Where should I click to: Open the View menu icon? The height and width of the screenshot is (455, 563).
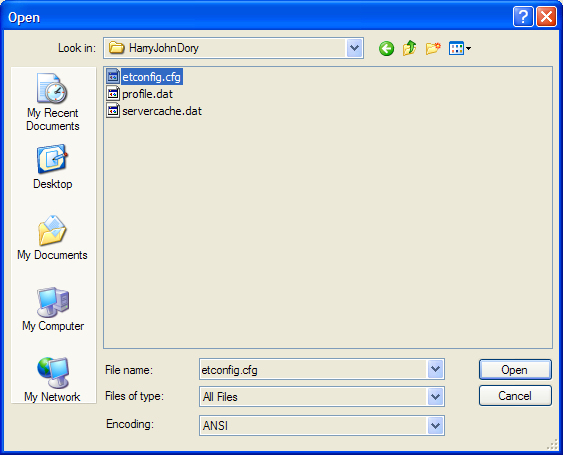[x=460, y=48]
